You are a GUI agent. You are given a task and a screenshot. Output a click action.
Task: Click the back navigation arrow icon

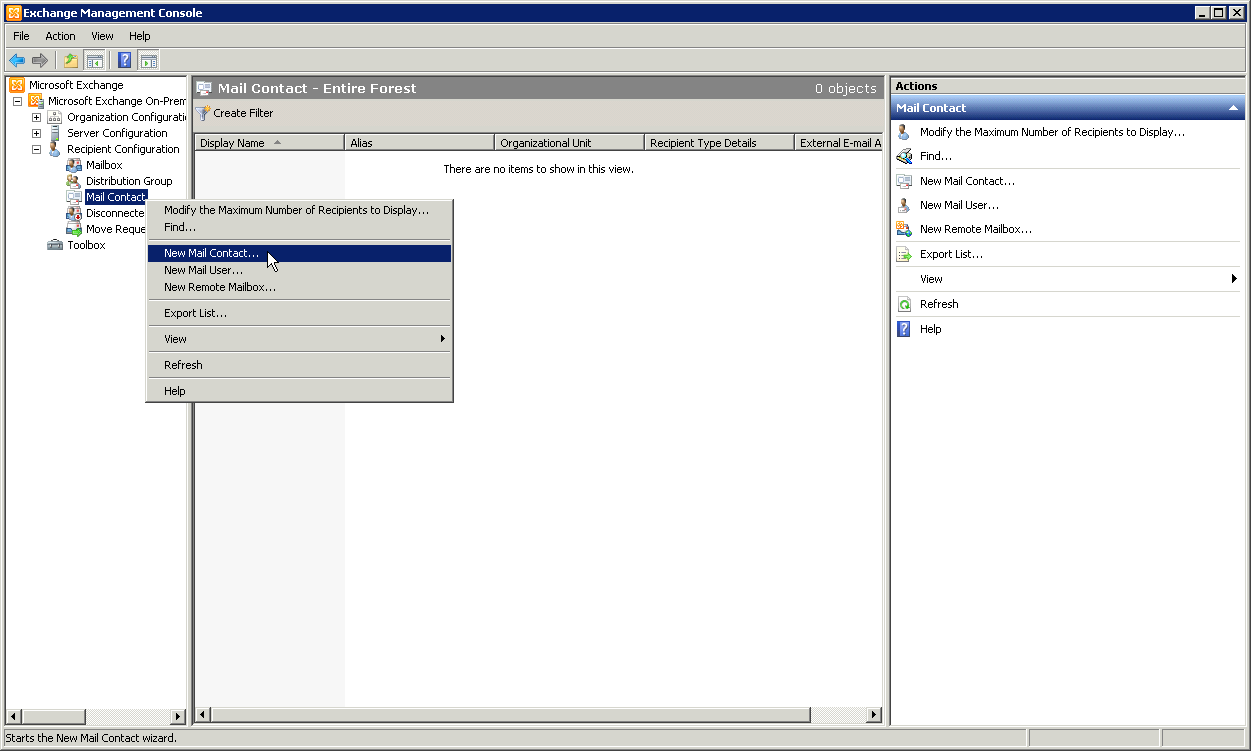click(16, 59)
